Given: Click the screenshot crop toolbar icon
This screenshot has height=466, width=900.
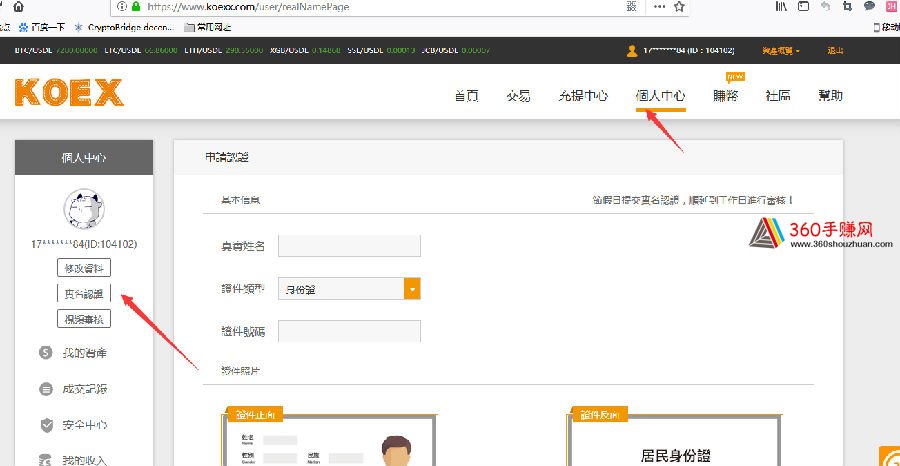Looking at the screenshot, I should [x=848, y=6].
